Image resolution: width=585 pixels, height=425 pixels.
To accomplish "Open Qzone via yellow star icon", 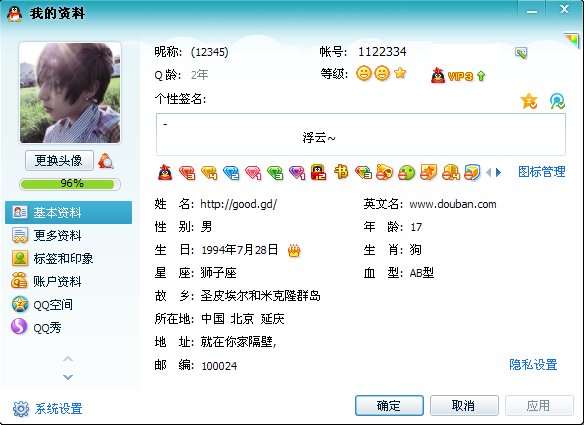I will point(529,101).
